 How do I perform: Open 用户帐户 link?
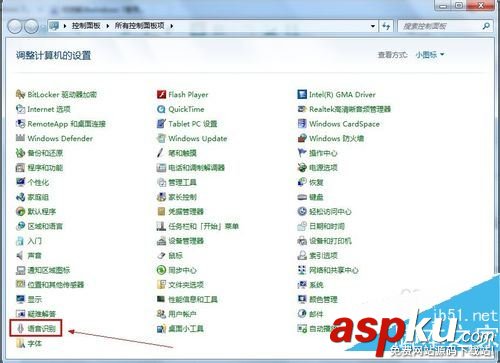[182, 314]
